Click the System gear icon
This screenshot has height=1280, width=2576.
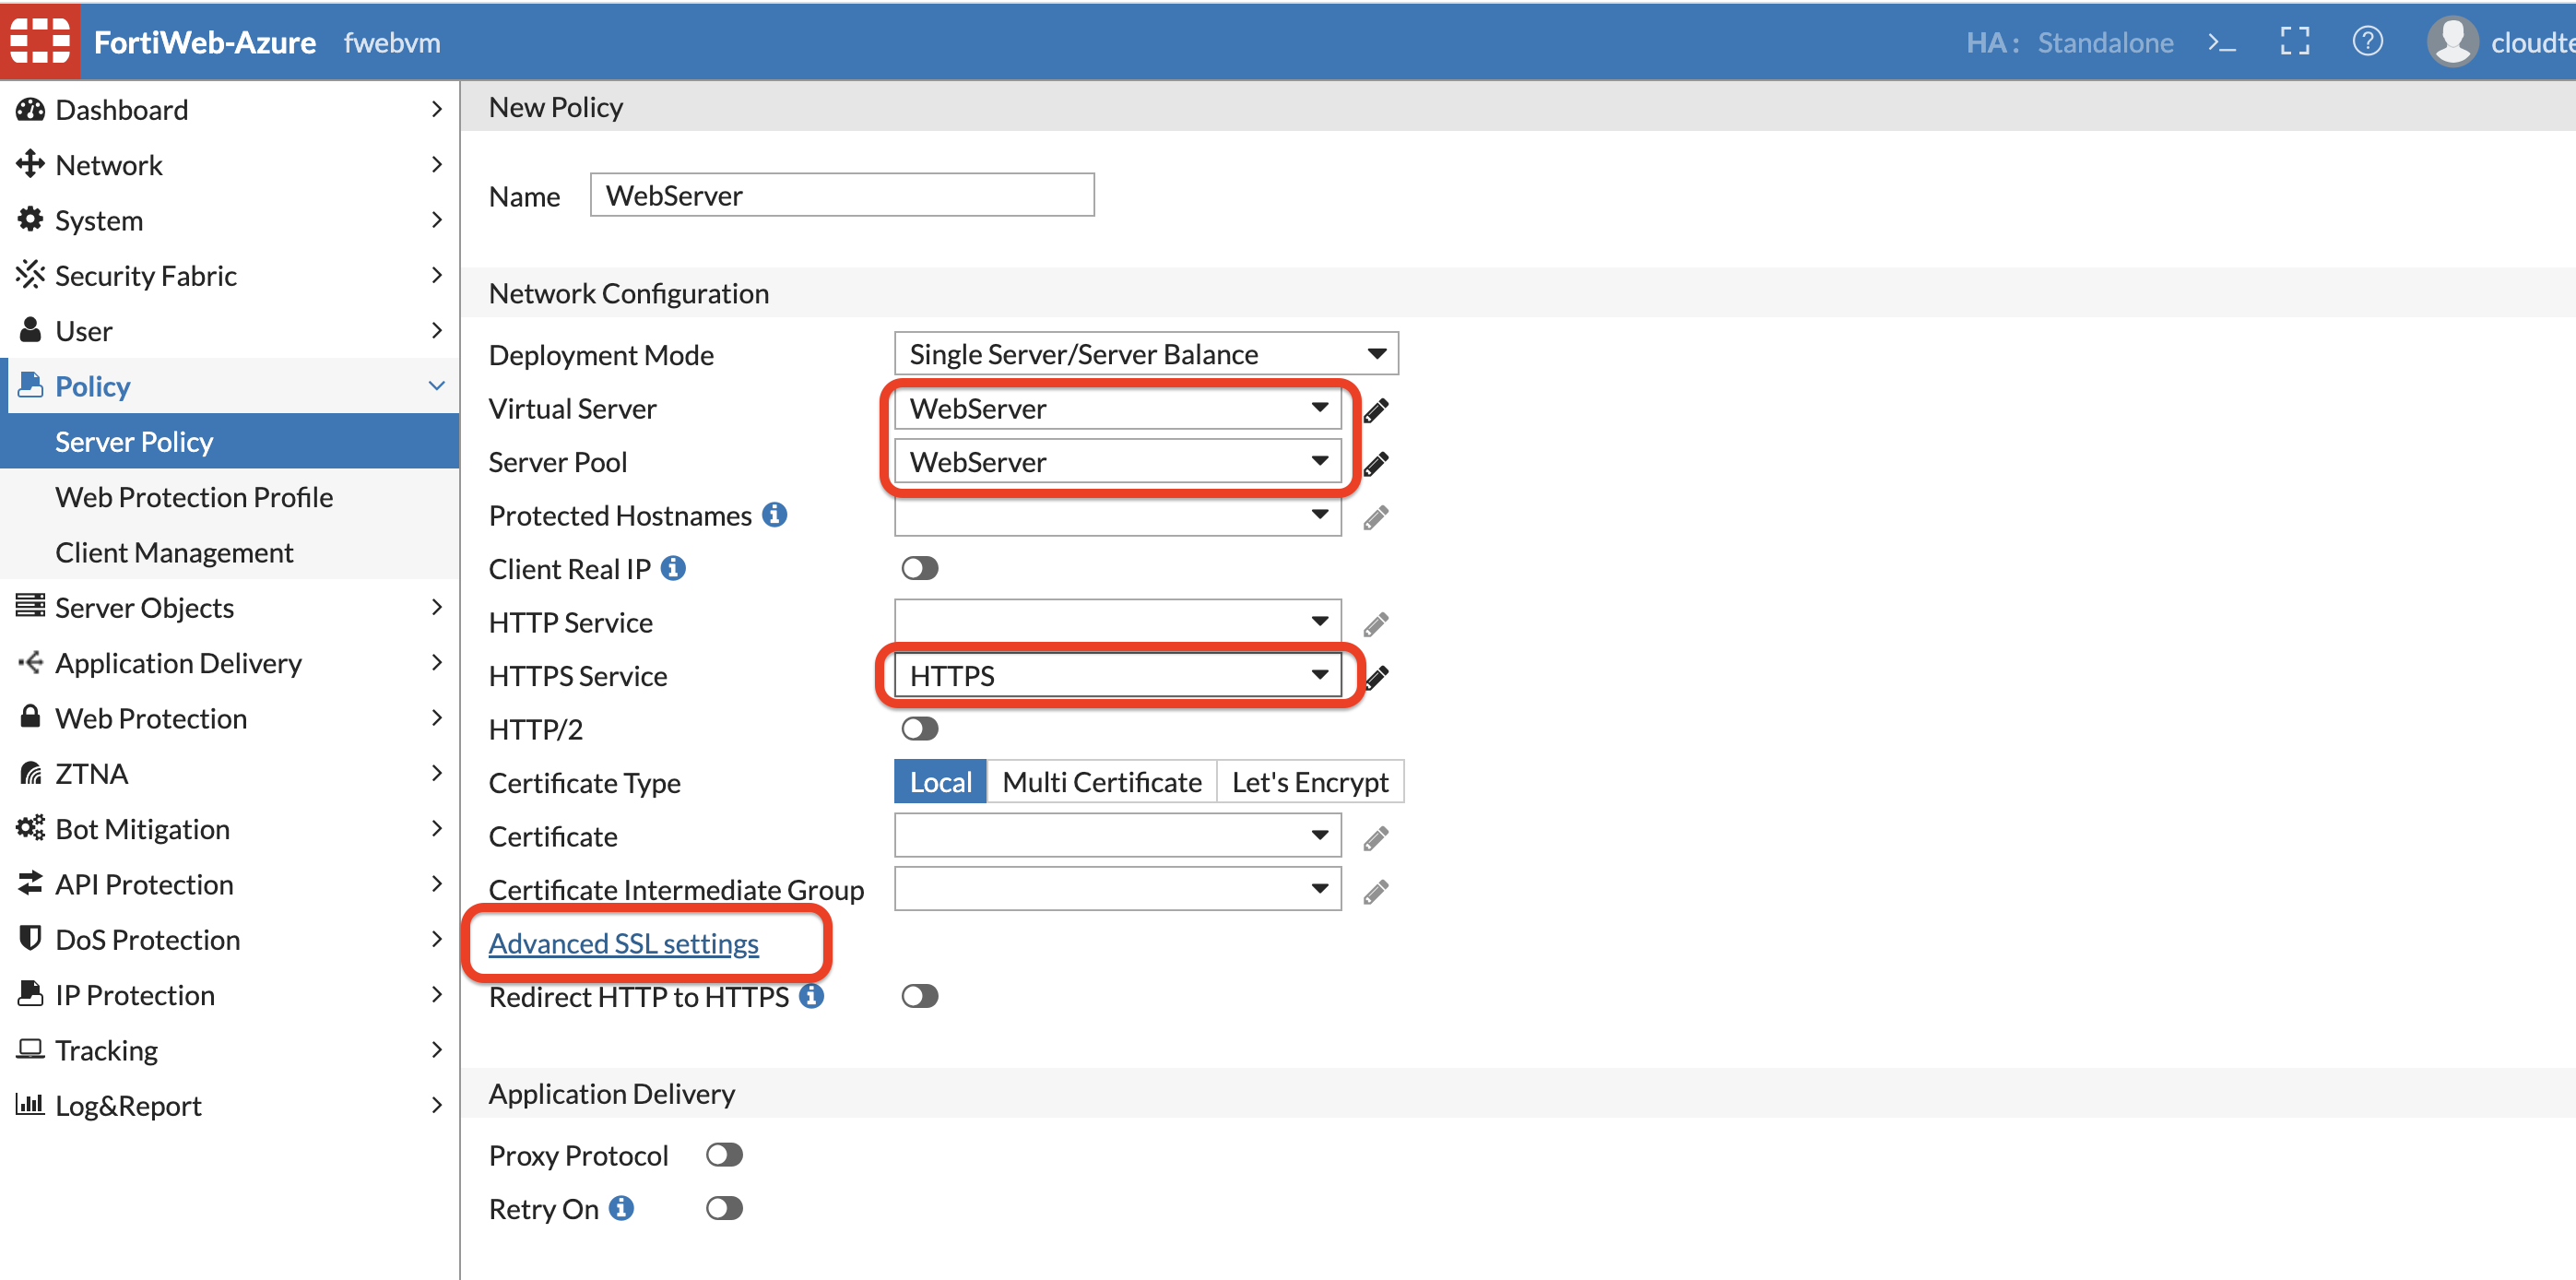click(31, 219)
